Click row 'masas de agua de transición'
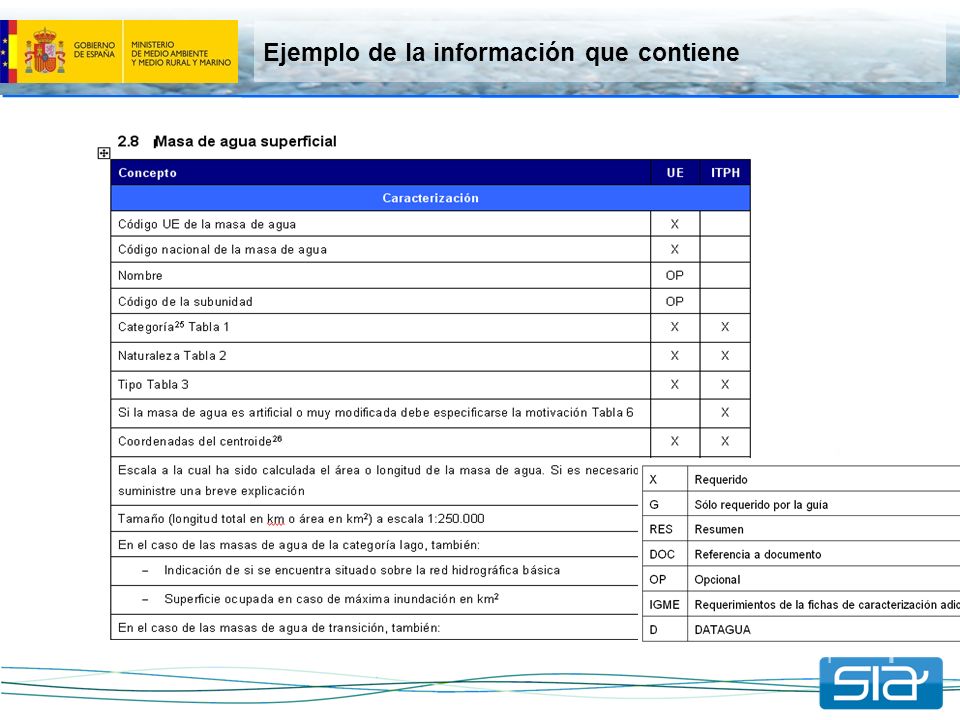This screenshot has width=960, height=720. tap(375, 628)
